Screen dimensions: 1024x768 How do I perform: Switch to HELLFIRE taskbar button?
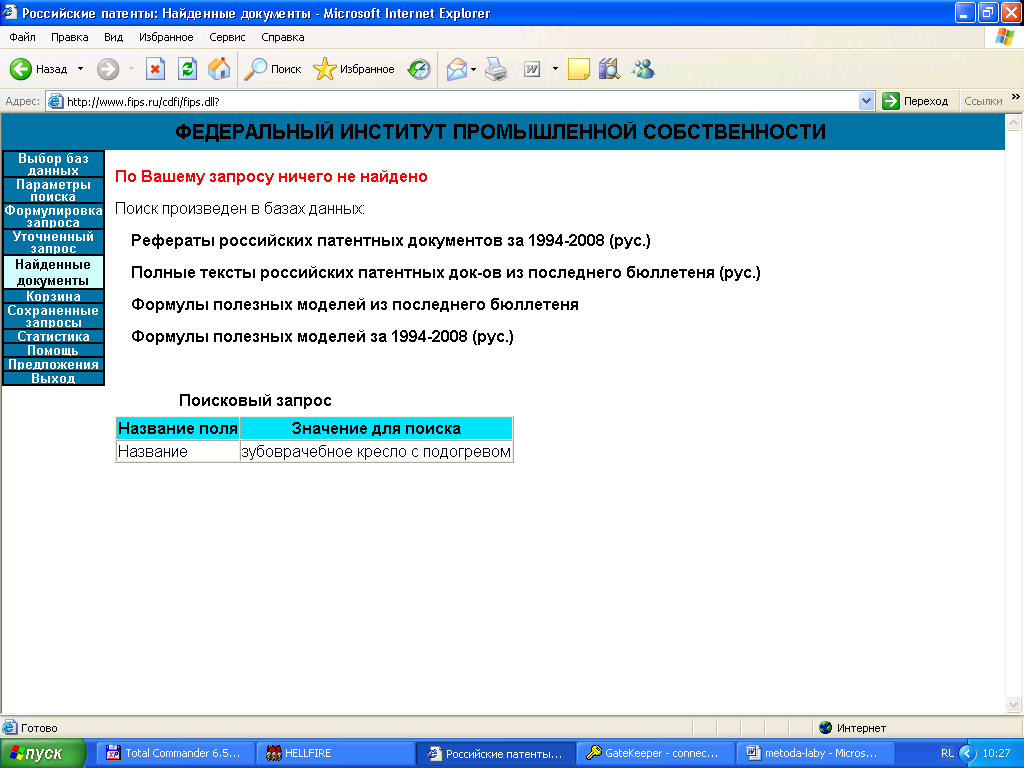pos(335,753)
